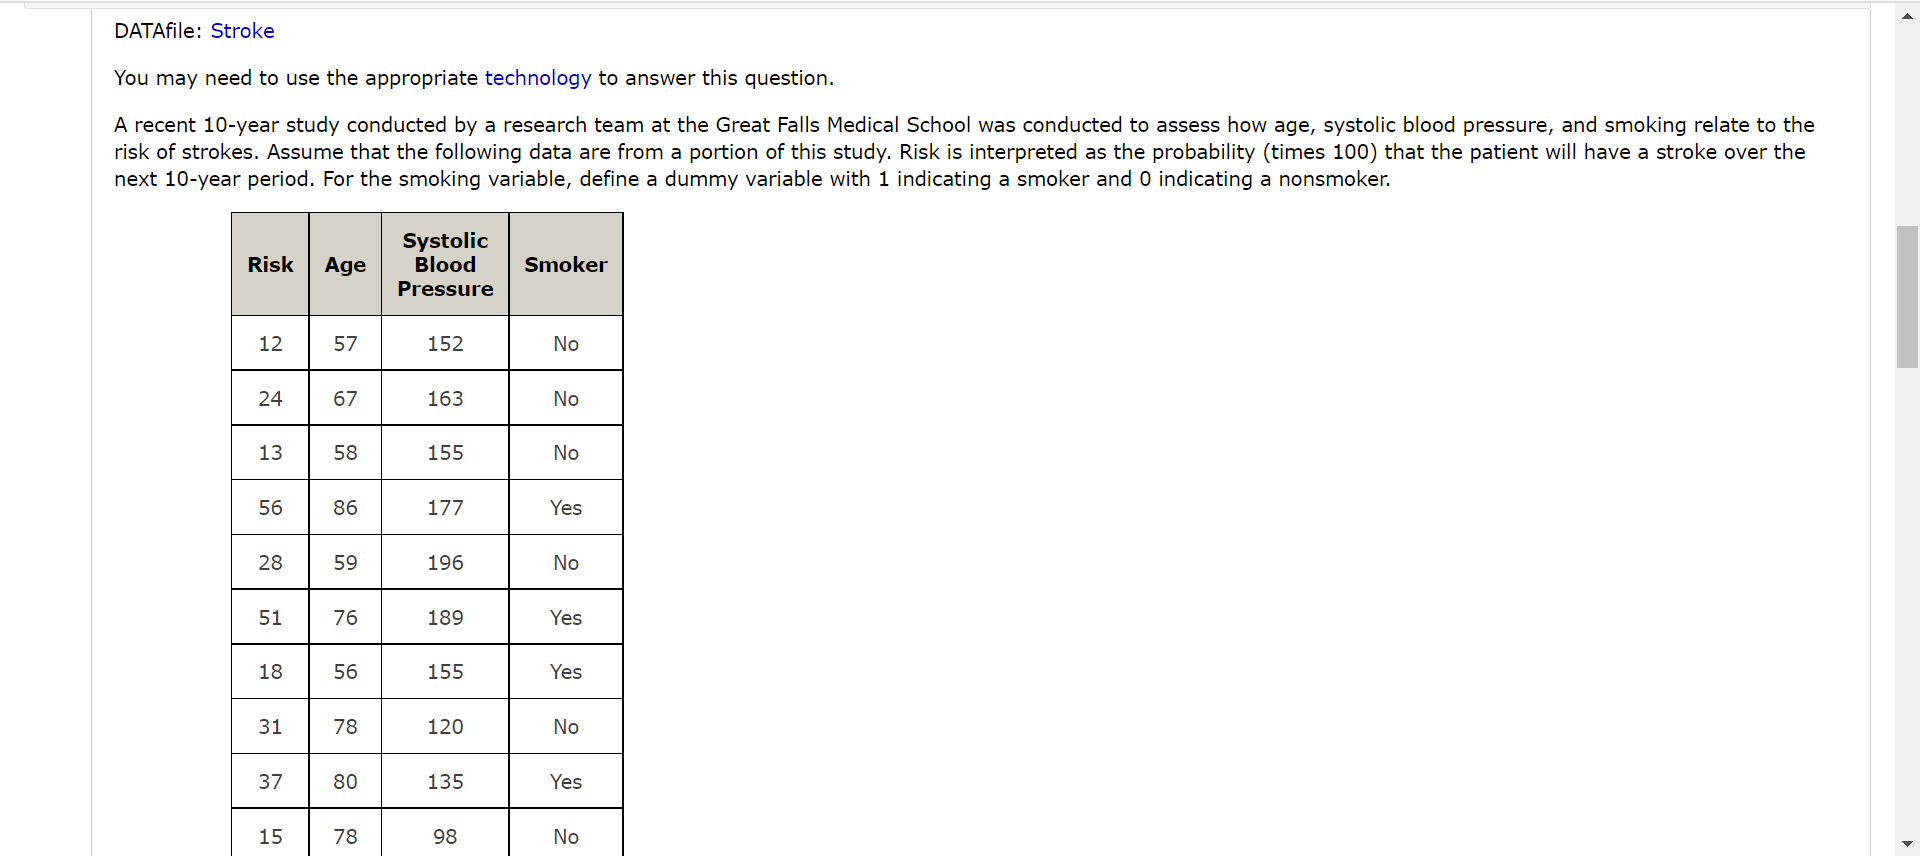Screen dimensions: 1920x856
Task: Click the scrollbar up arrow
Action: click(1906, 15)
